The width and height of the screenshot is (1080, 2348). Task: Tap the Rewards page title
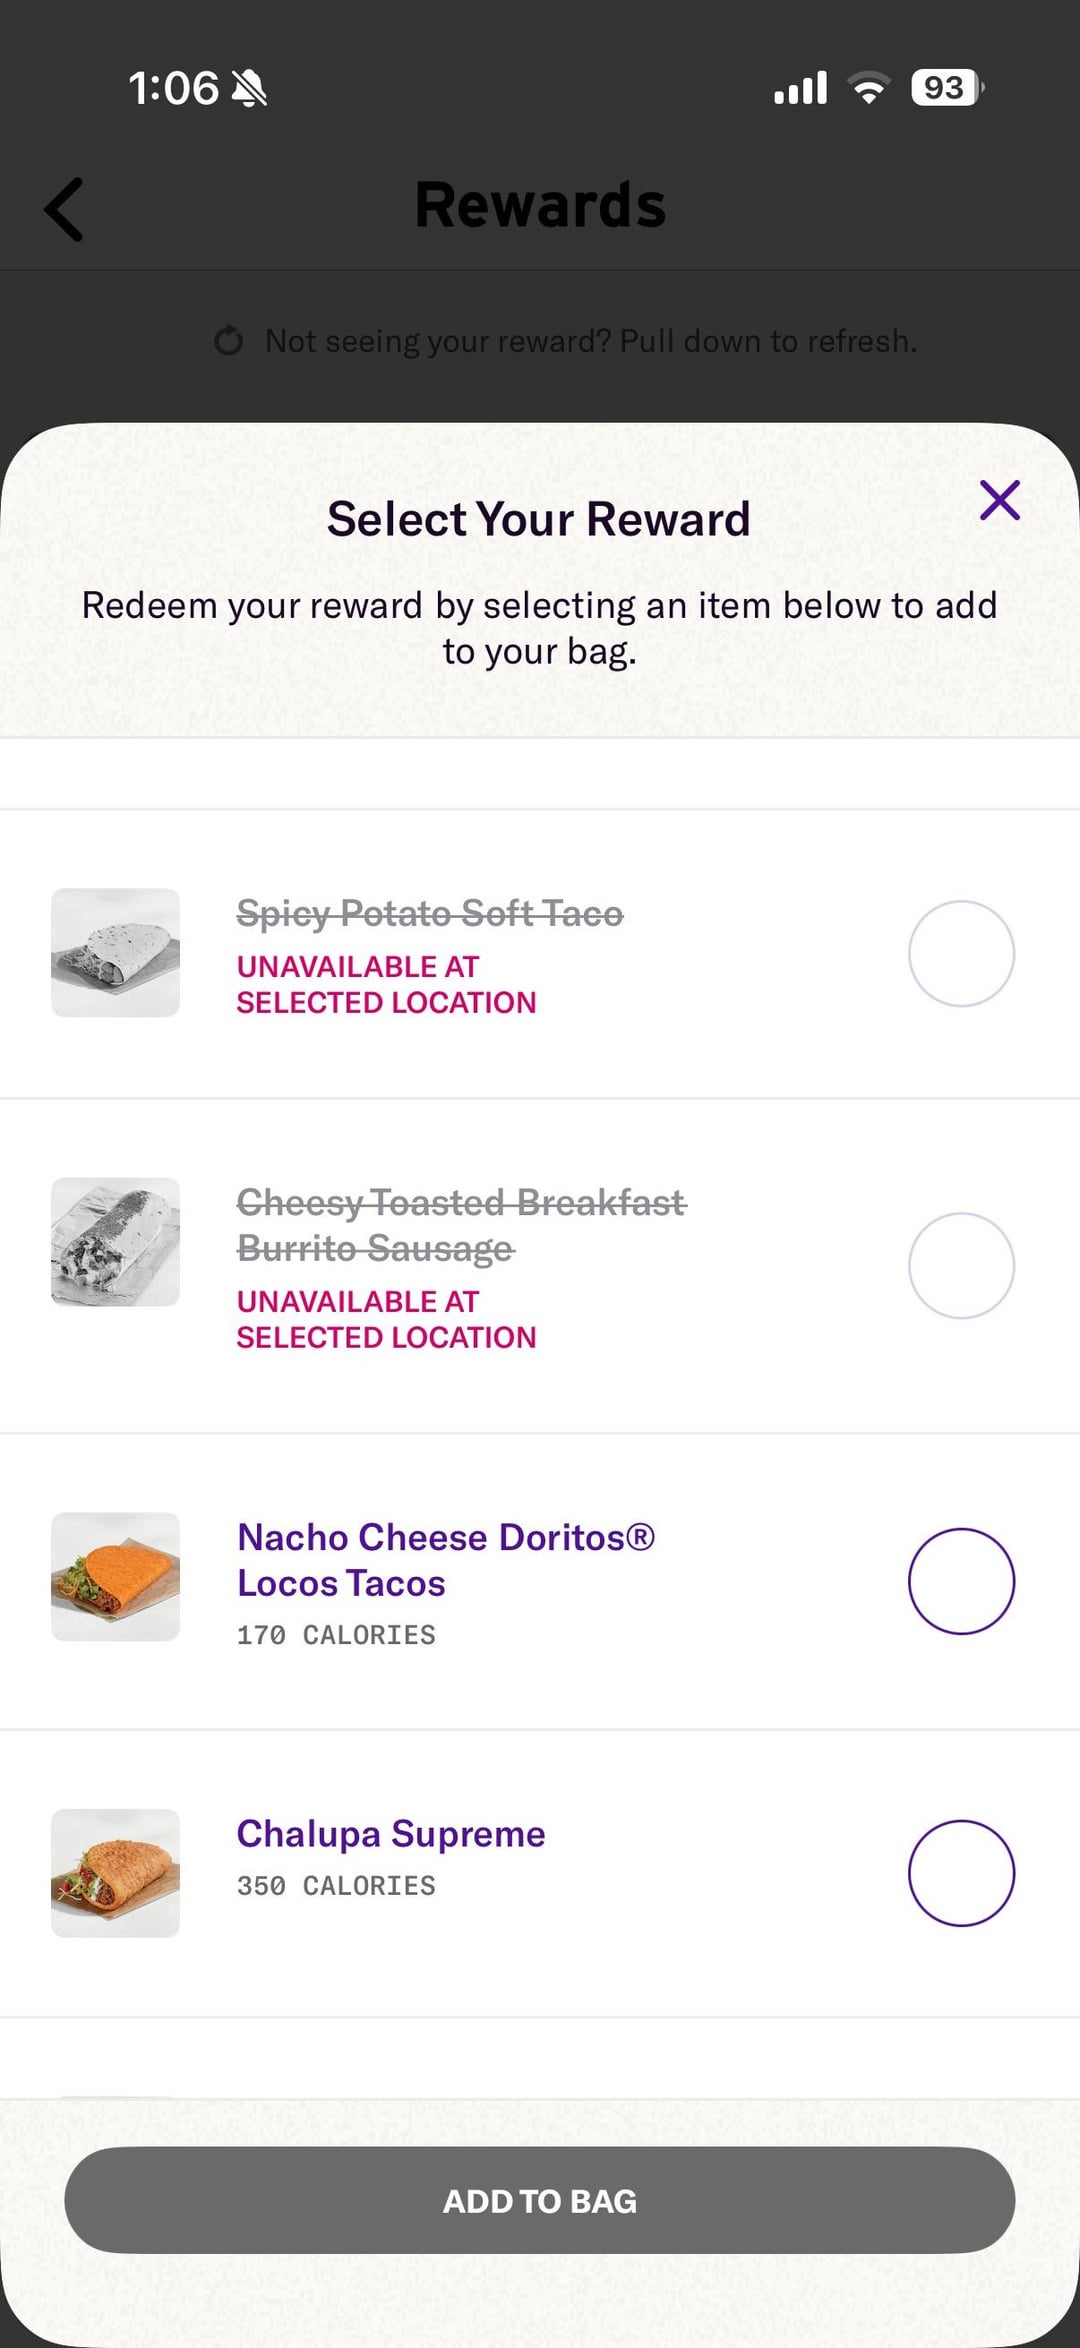(x=540, y=205)
